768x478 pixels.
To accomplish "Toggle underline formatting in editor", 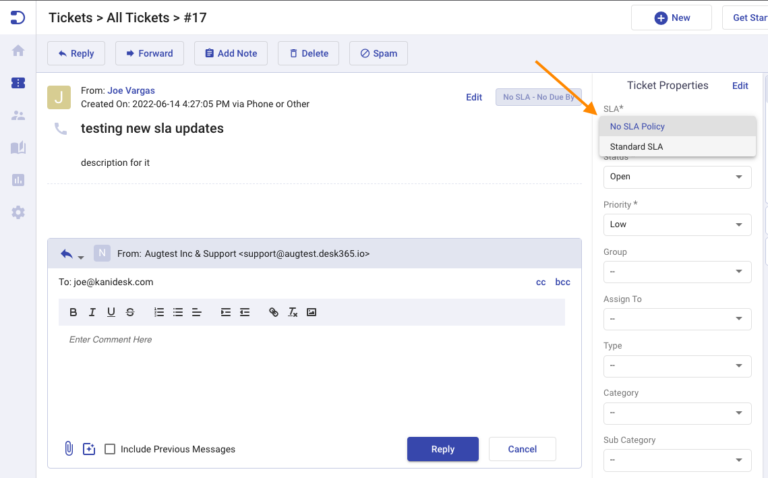I will coord(111,312).
